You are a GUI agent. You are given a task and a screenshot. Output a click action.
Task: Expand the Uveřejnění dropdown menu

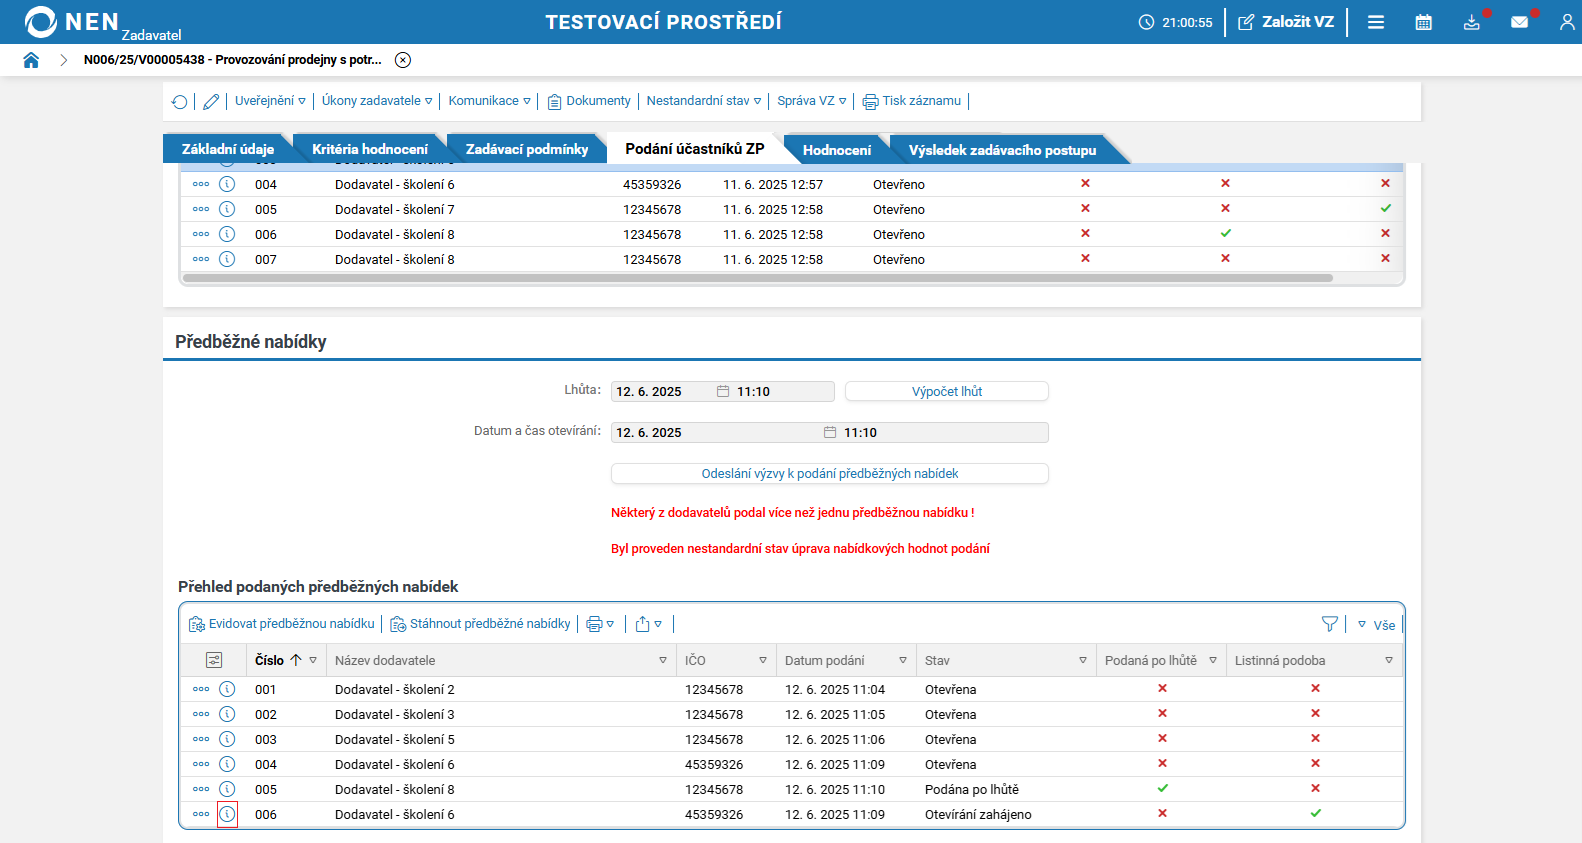tap(270, 101)
